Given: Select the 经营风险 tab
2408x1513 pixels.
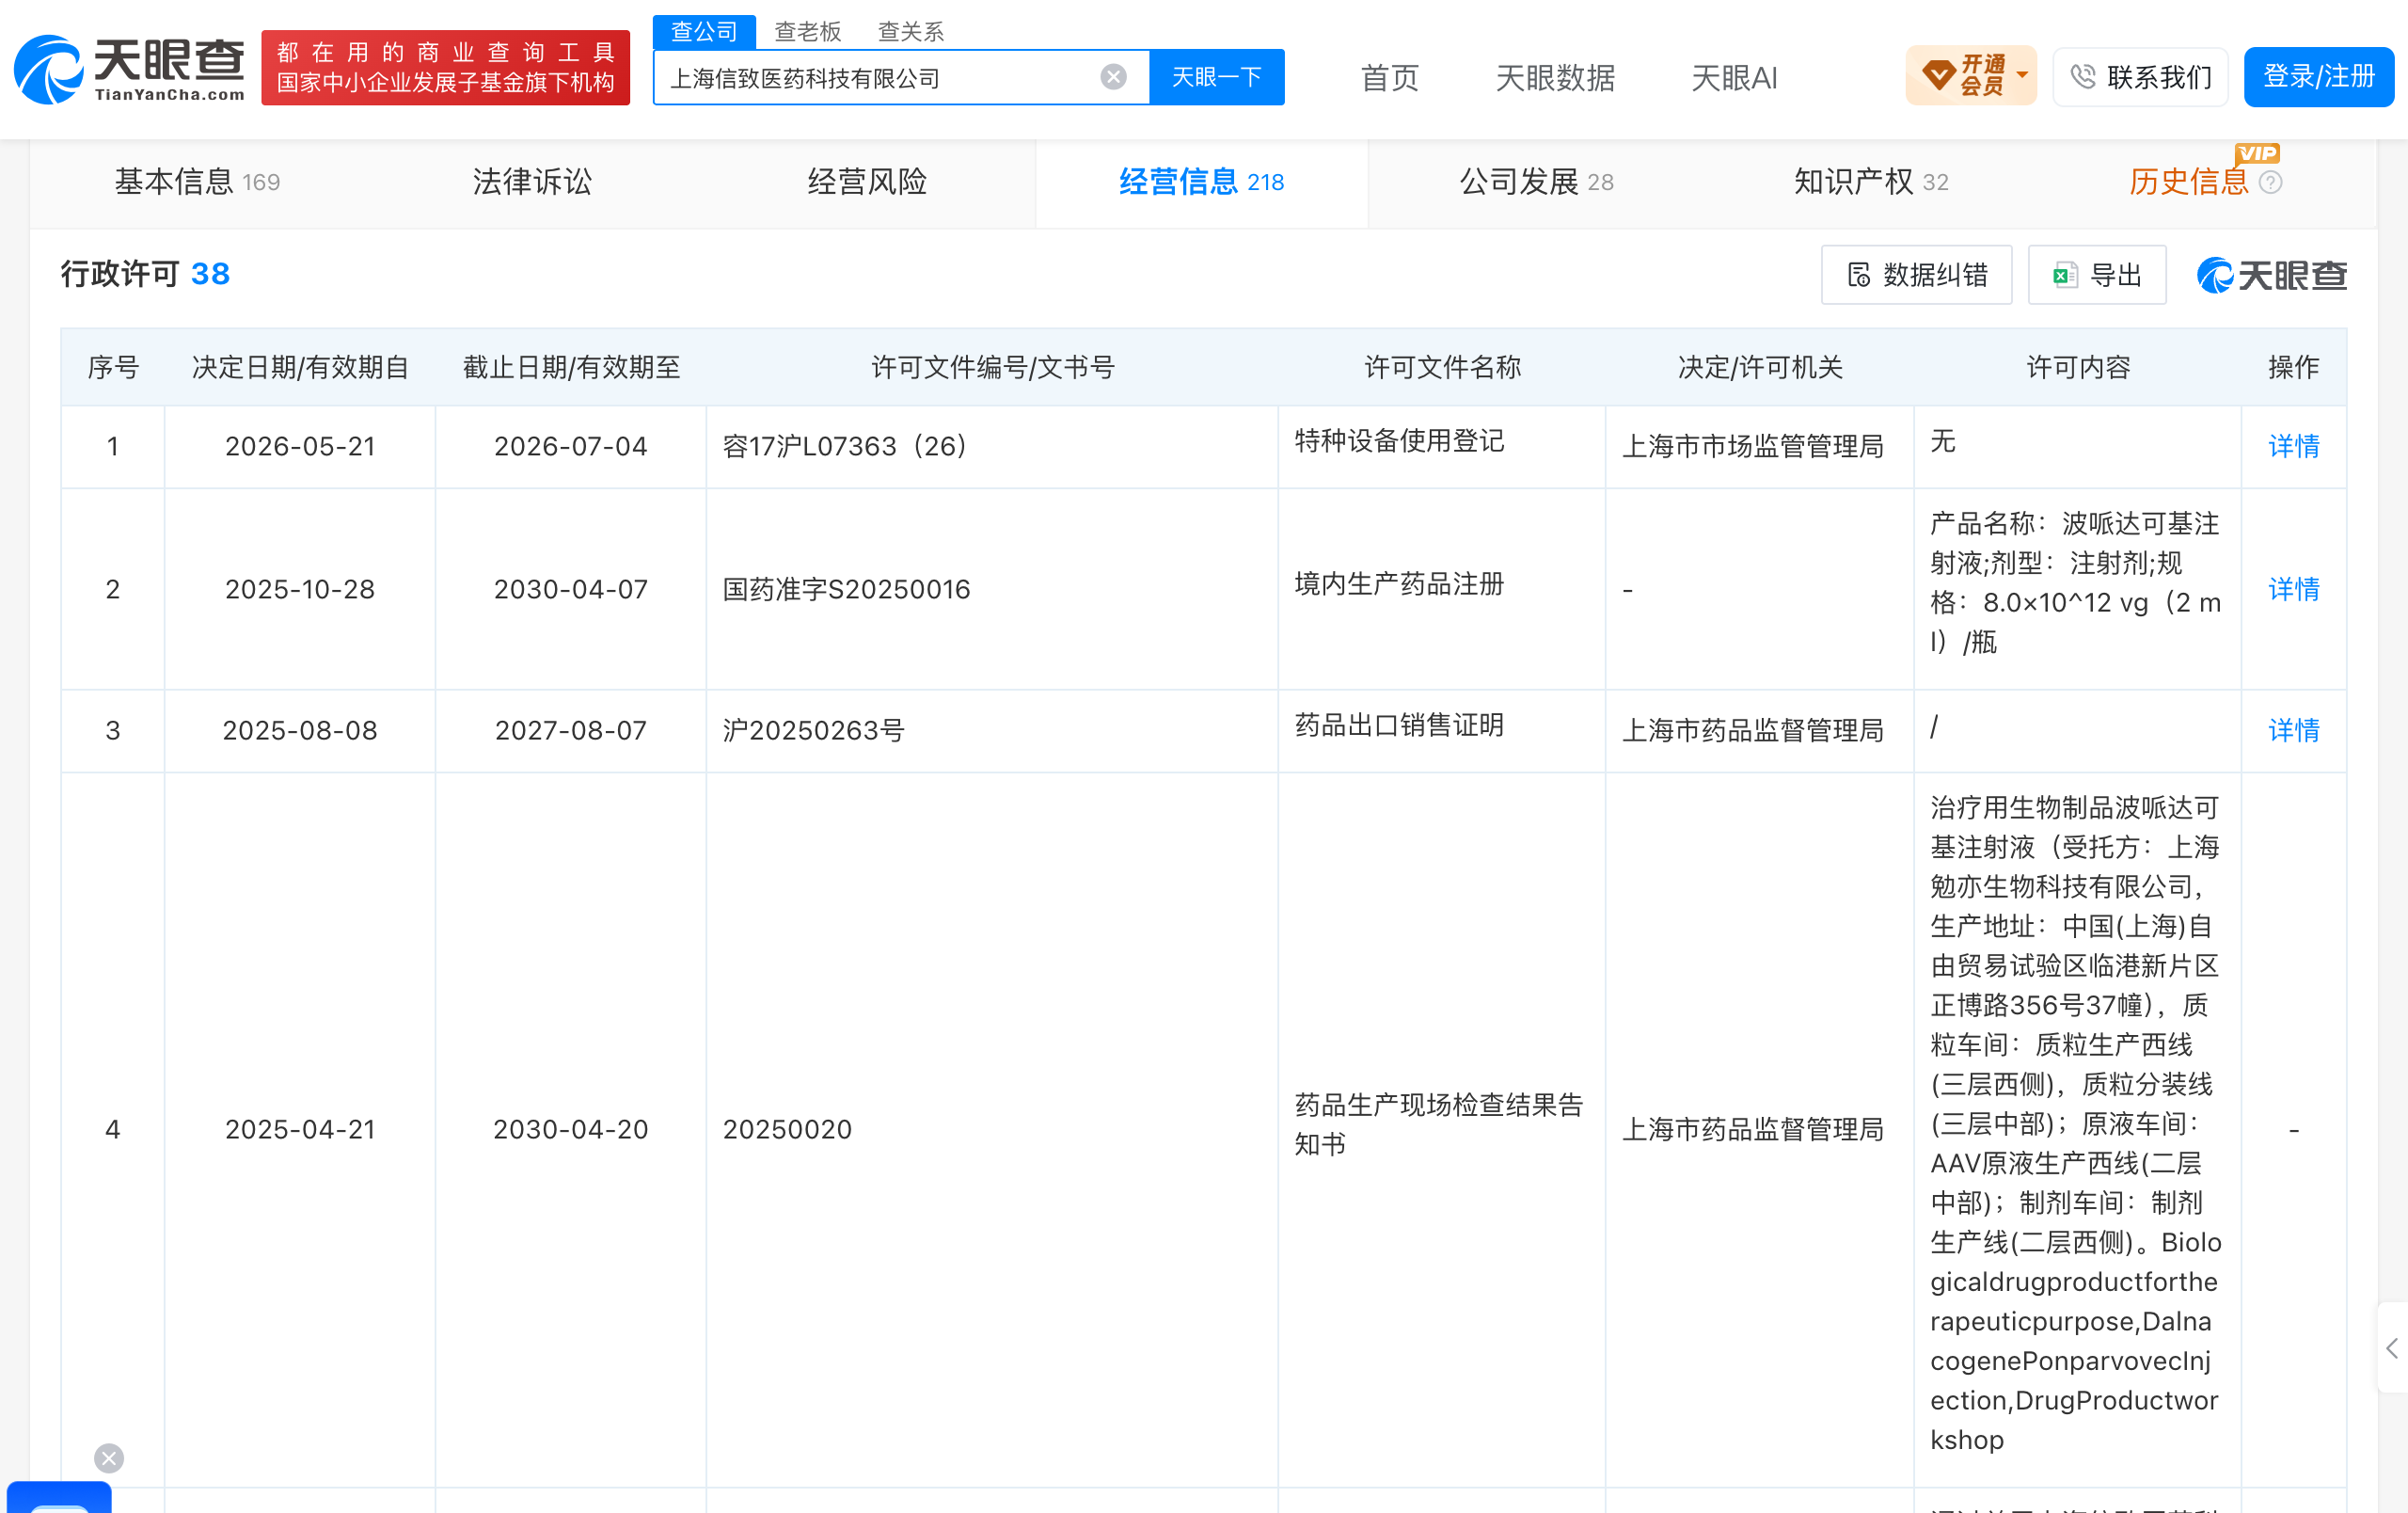Looking at the screenshot, I should 867,182.
